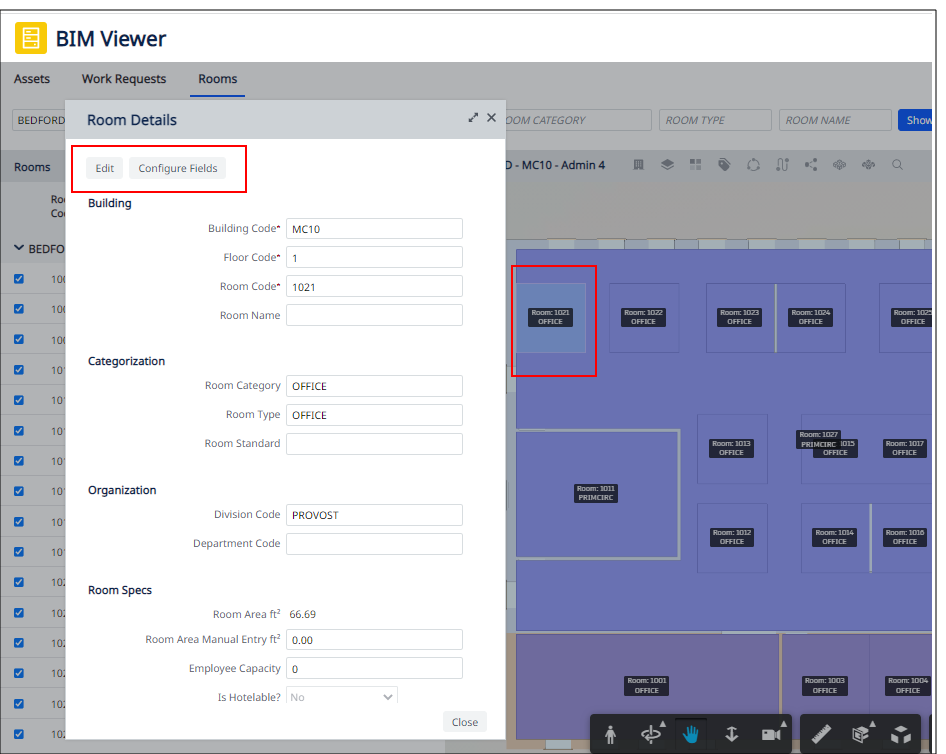This screenshot has width=946, height=754.
Task: Open the Assets tab
Action: pyautogui.click(x=32, y=79)
